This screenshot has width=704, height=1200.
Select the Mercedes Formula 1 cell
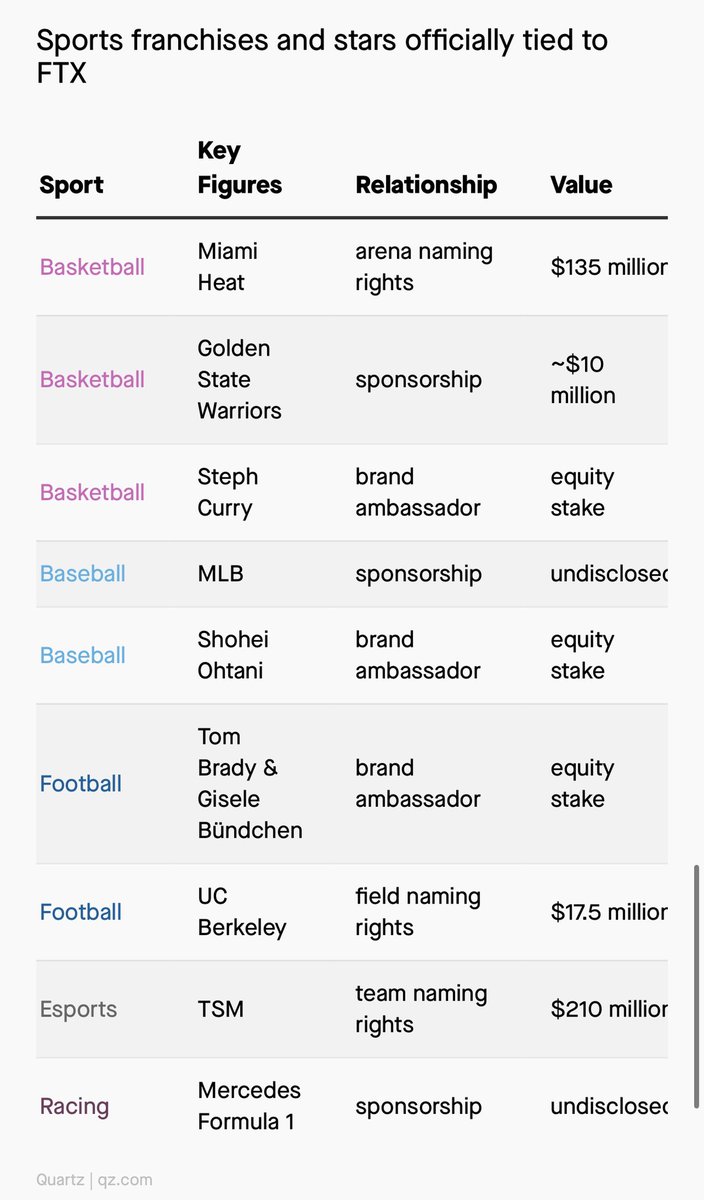point(249,1106)
